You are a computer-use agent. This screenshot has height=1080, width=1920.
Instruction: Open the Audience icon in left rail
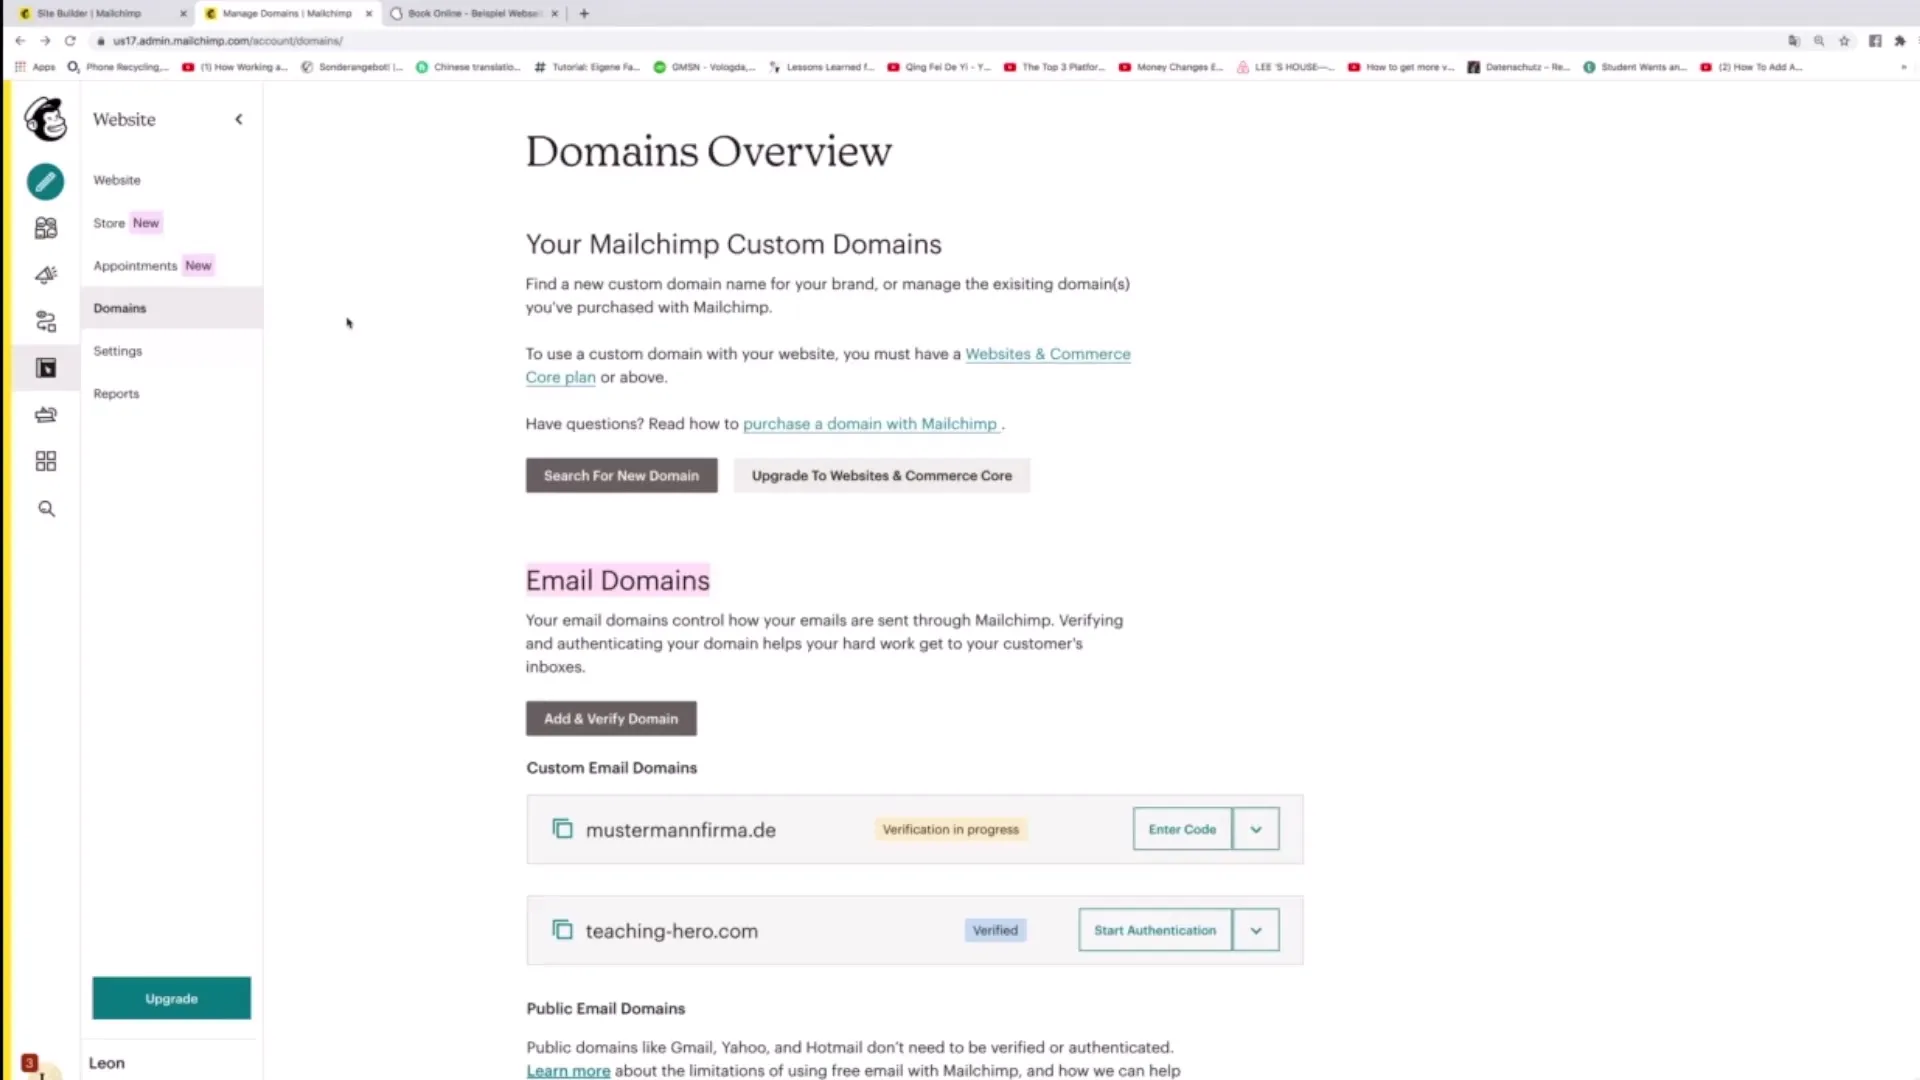click(x=46, y=228)
